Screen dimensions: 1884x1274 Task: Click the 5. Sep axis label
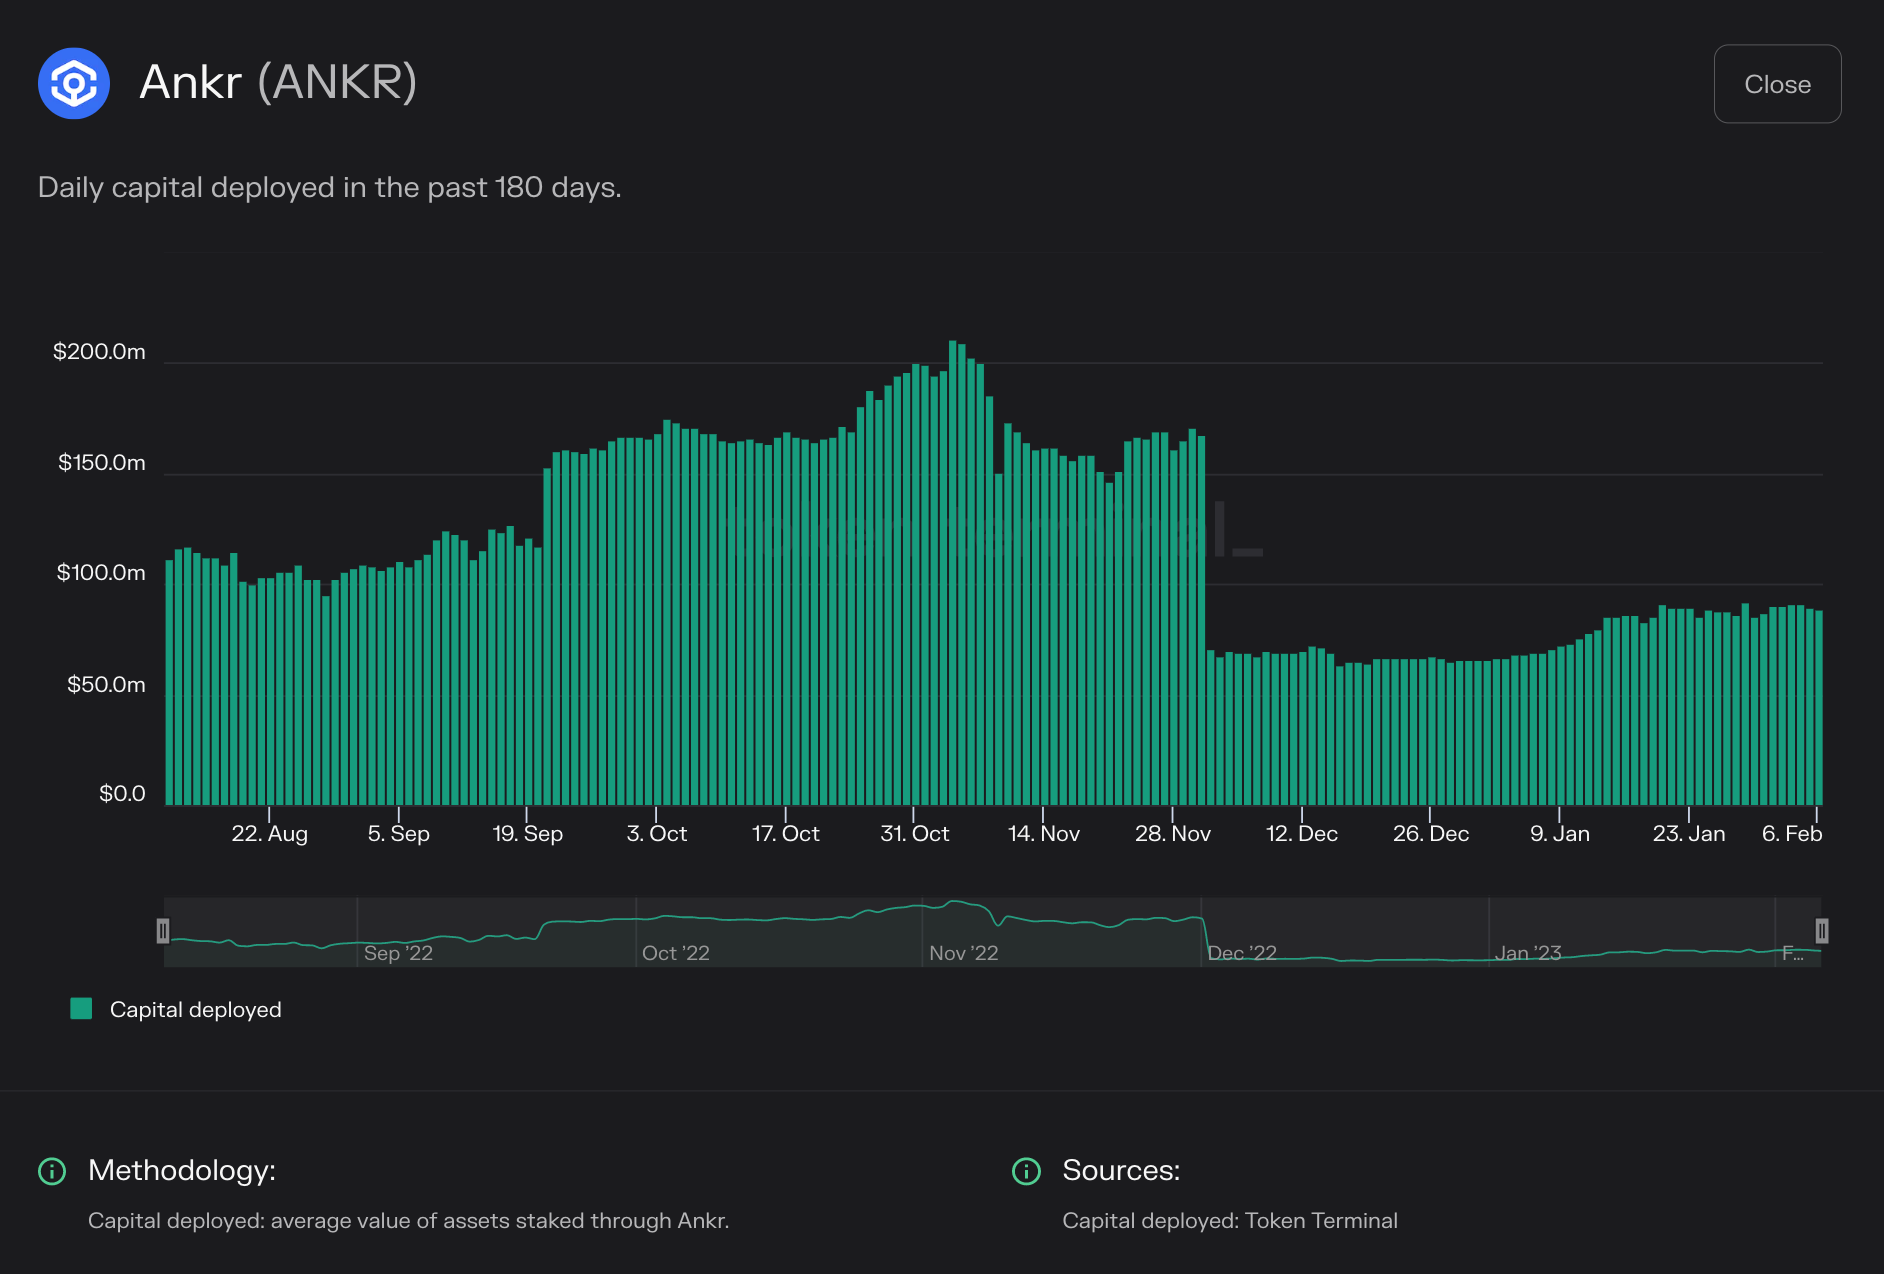[x=399, y=834]
